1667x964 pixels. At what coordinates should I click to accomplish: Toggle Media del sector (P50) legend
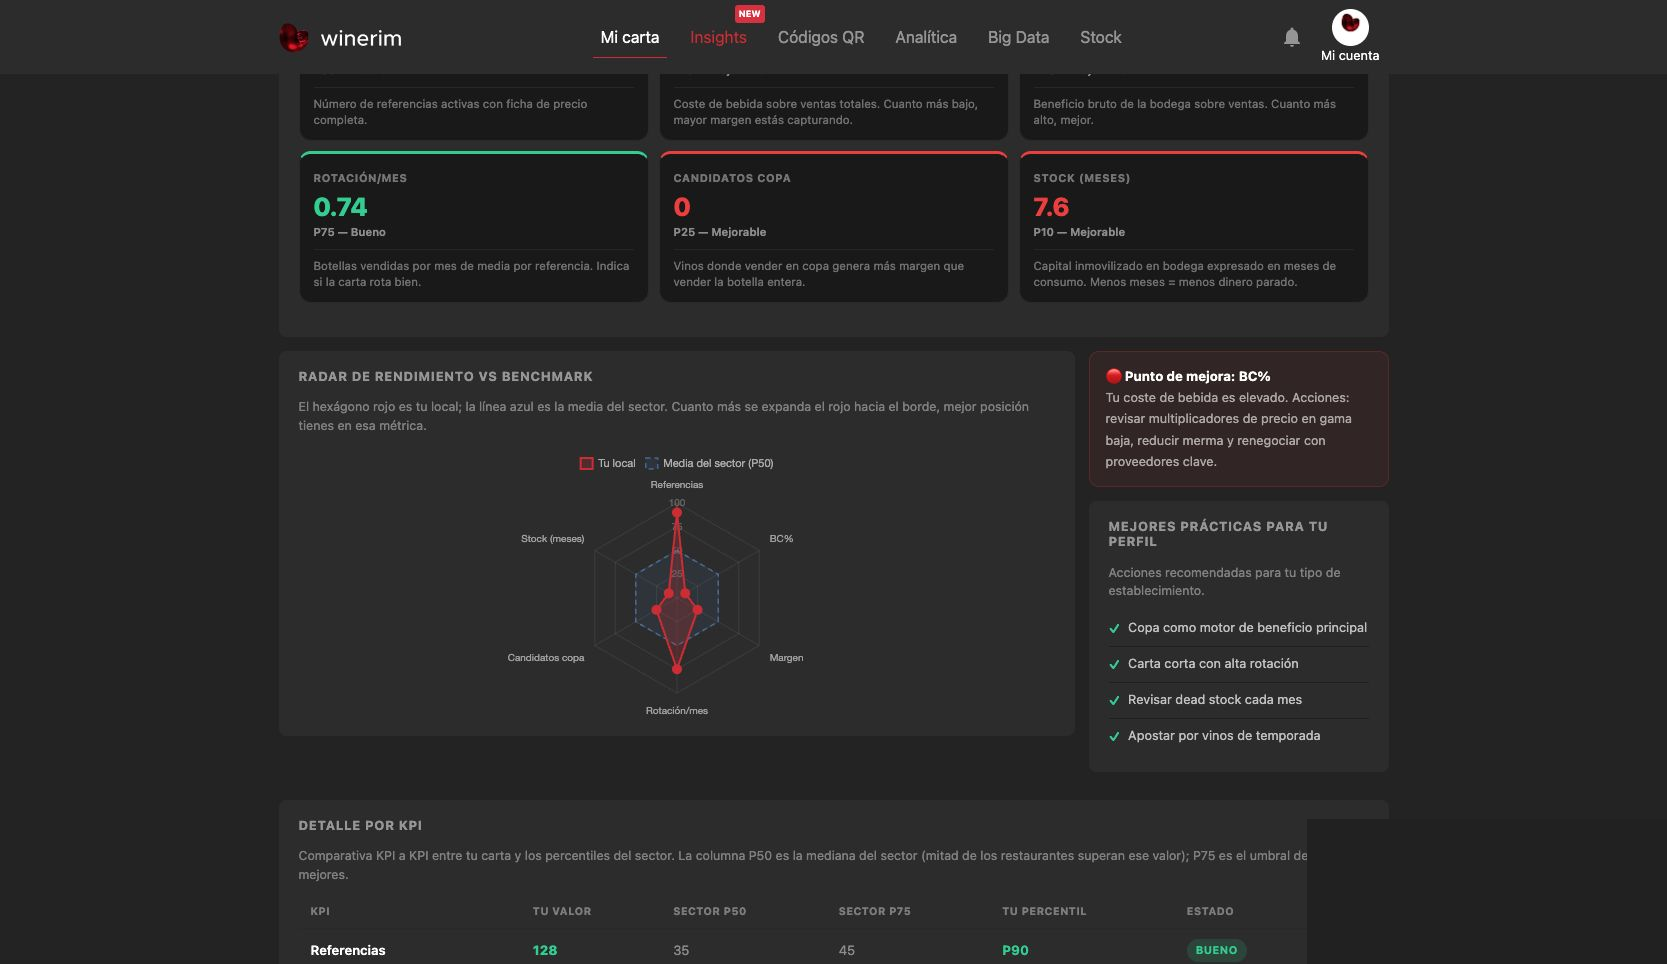(709, 463)
